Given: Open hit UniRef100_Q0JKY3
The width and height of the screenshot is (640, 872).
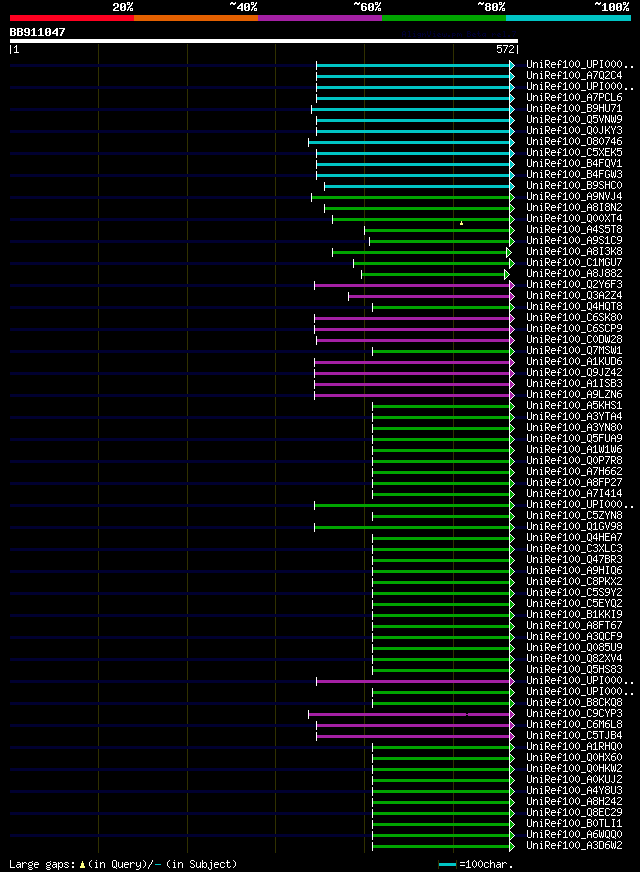Looking at the screenshot, I should 574,131.
